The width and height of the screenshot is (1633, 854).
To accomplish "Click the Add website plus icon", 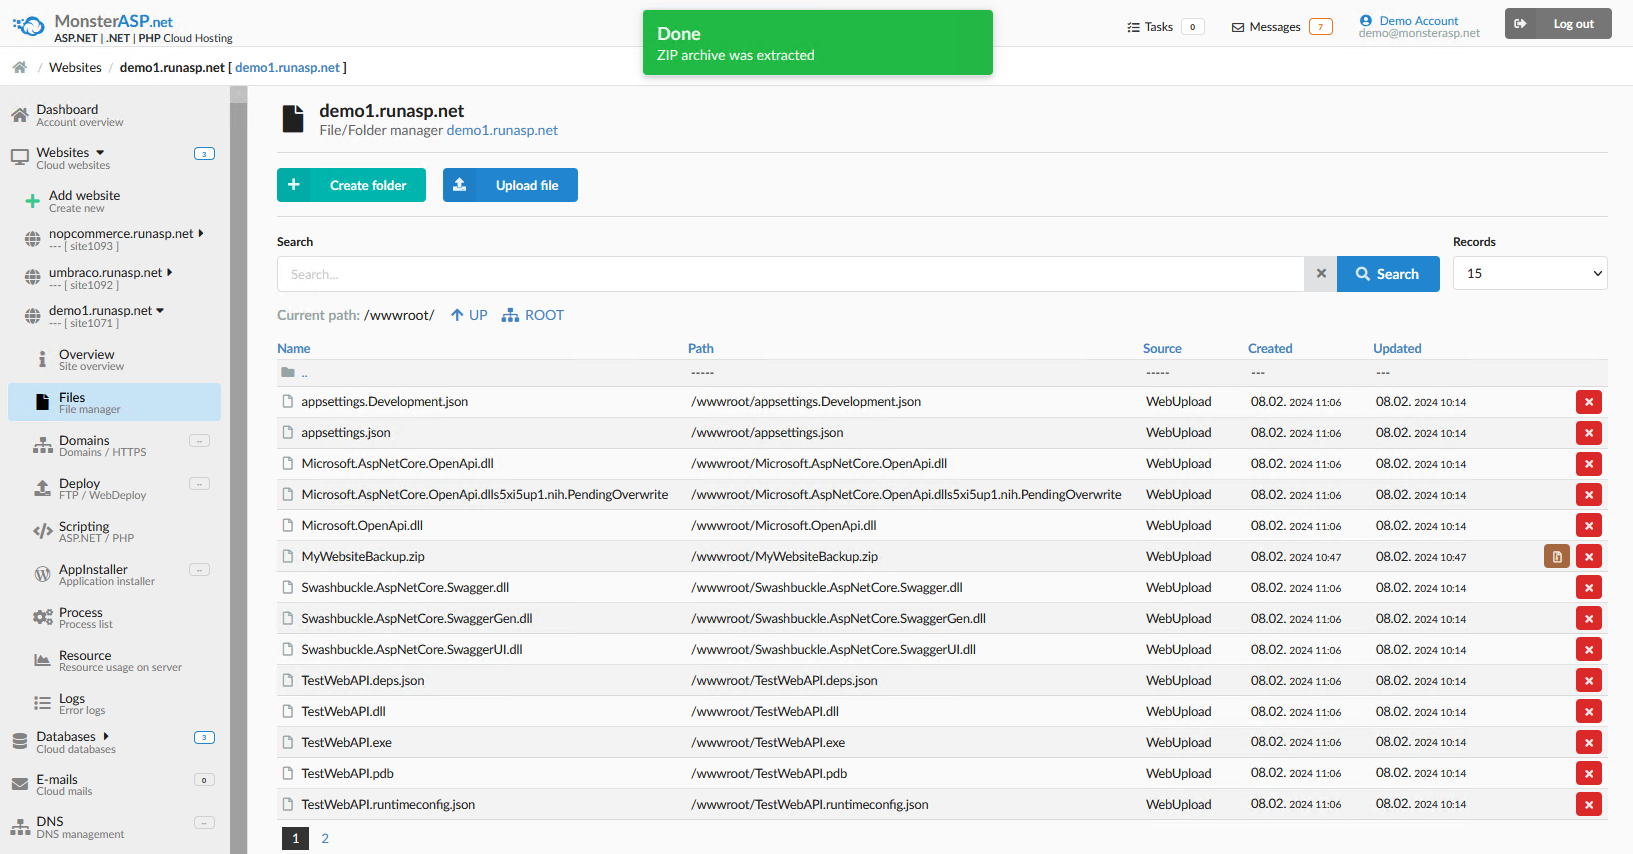I will coord(32,201).
